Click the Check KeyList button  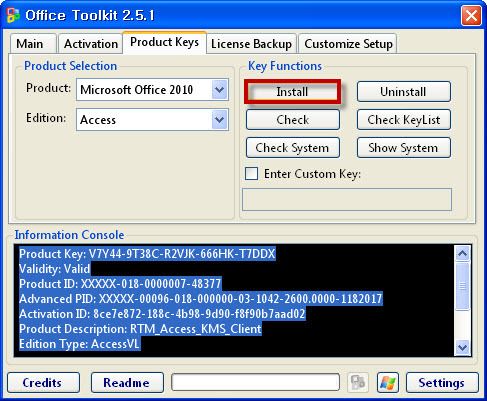404,120
